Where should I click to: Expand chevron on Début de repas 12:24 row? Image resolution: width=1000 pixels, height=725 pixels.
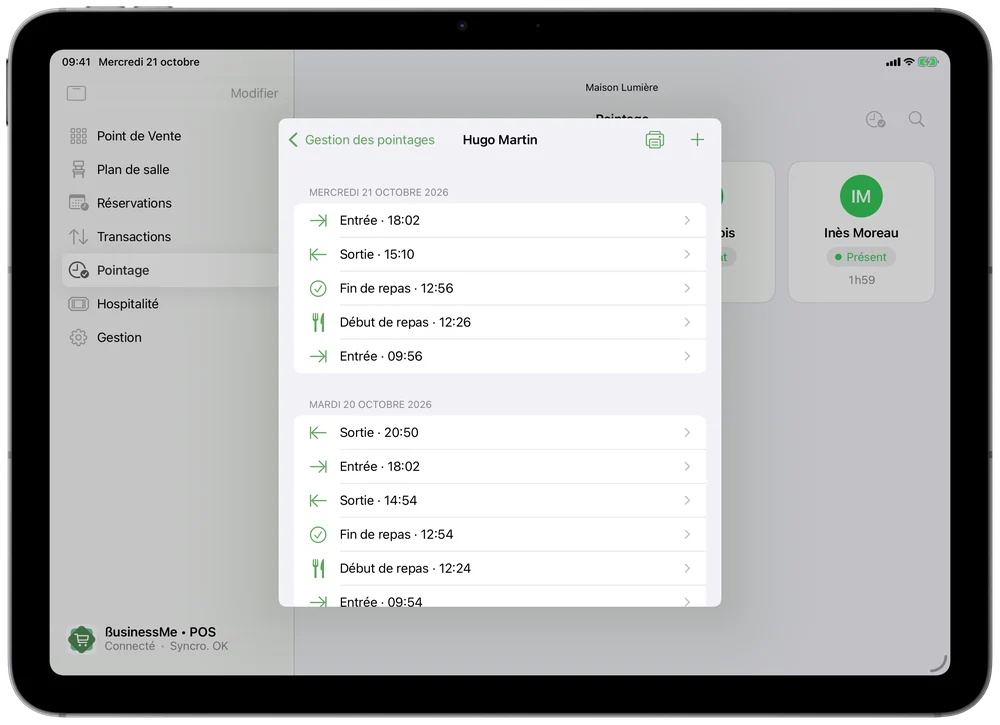[687, 568]
